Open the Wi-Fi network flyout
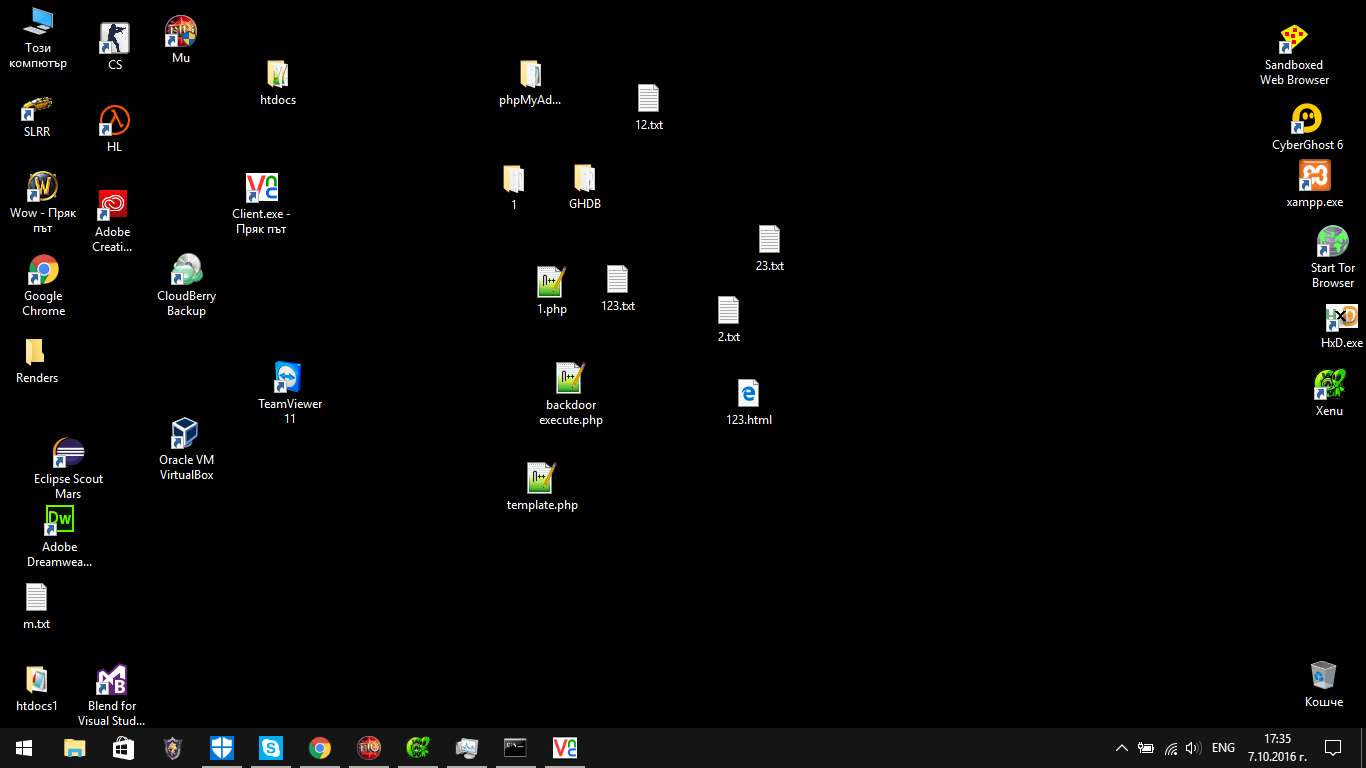 [x=1170, y=748]
